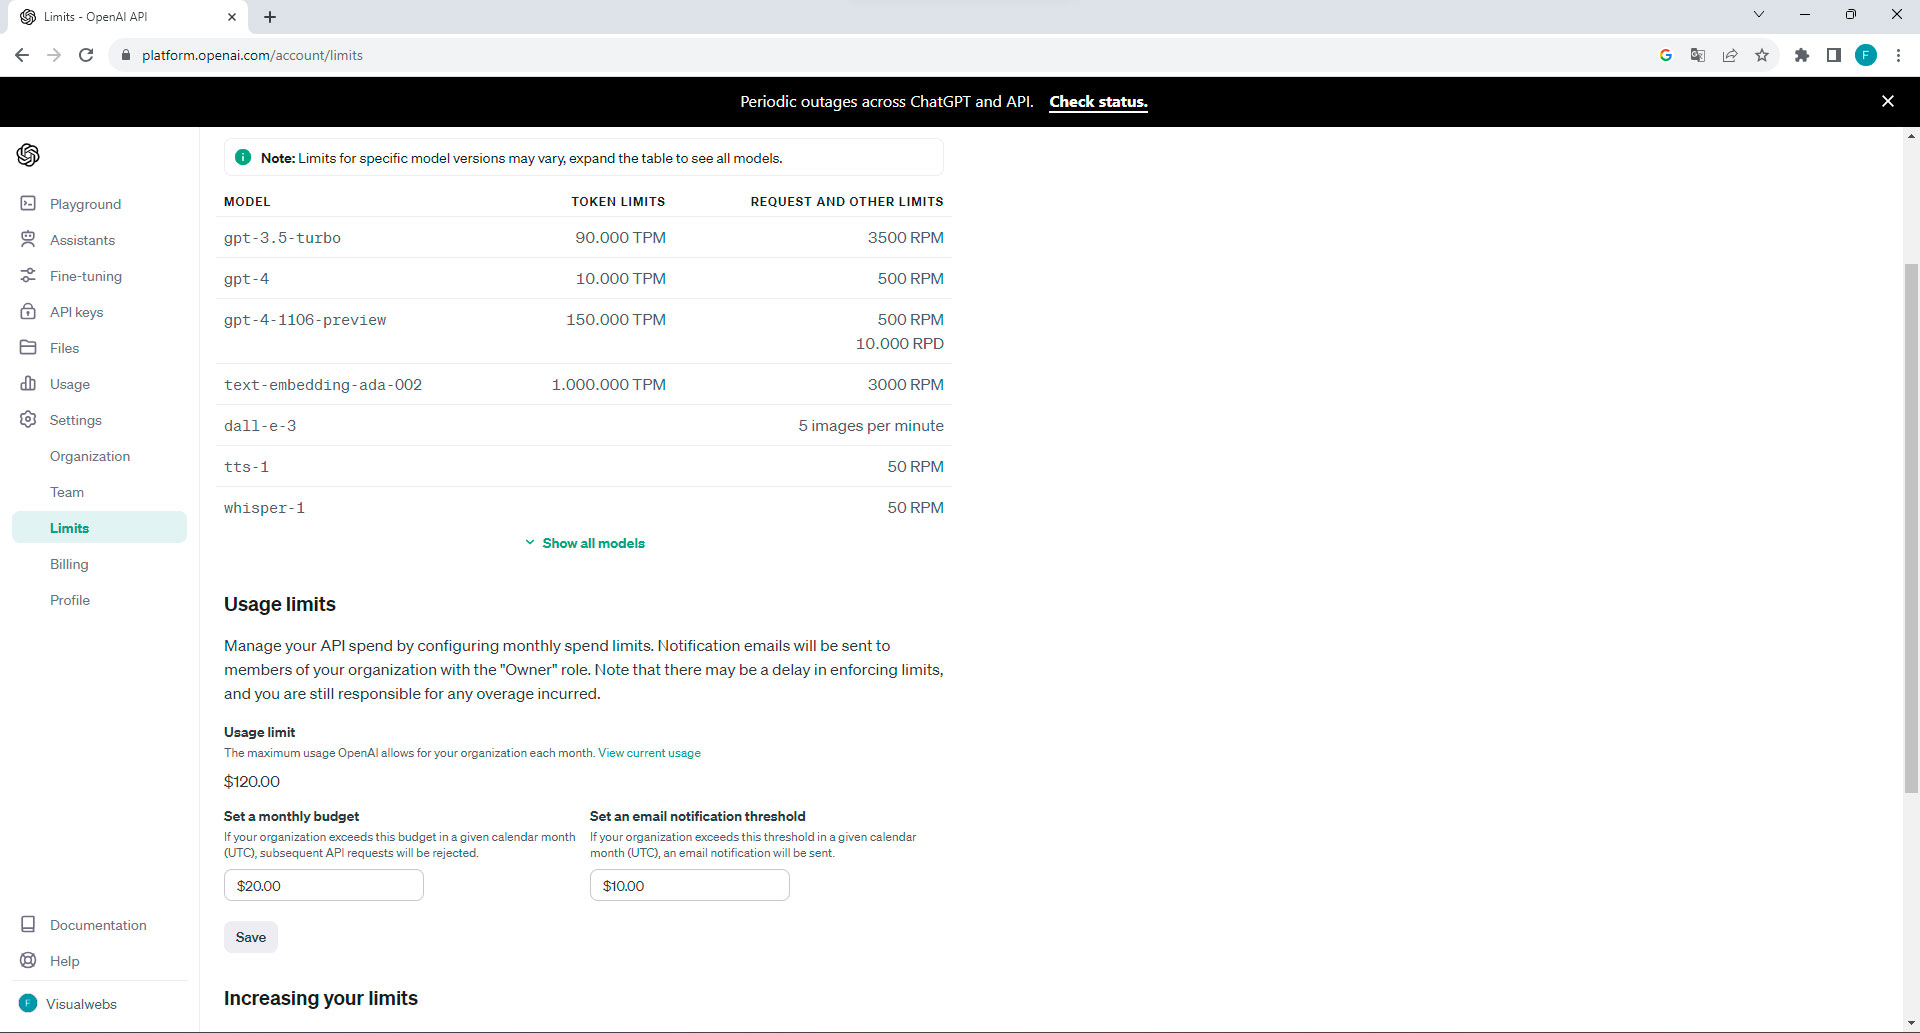Click the gpt-3.5-turbo model name
The width and height of the screenshot is (1920, 1033).
[x=282, y=238]
